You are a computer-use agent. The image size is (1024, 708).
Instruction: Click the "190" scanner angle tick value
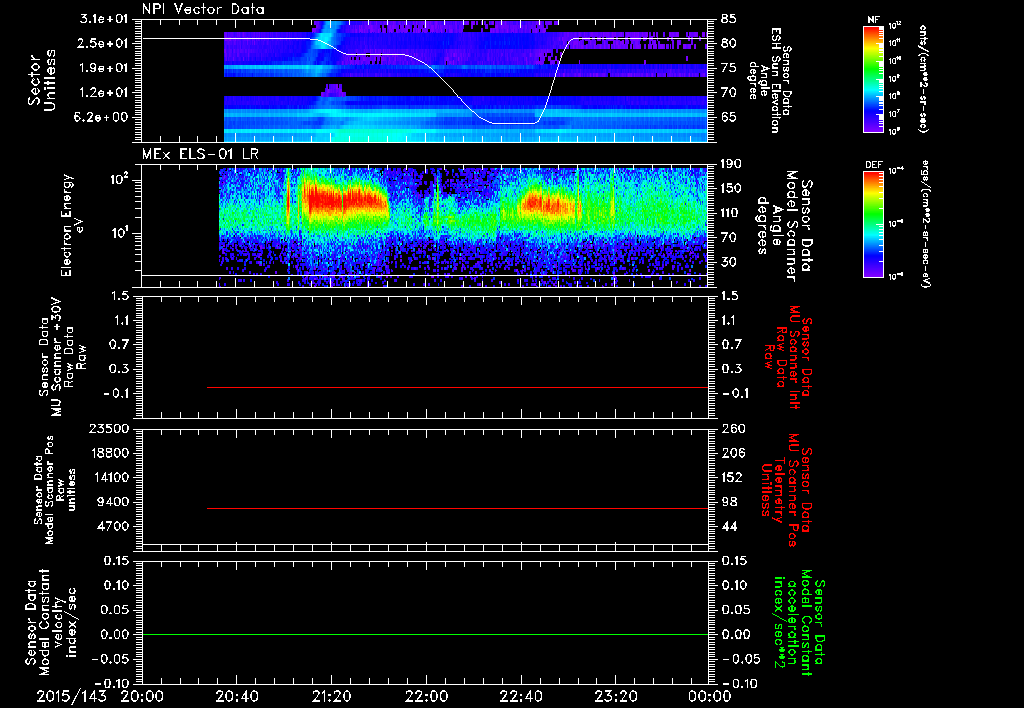pos(731,164)
